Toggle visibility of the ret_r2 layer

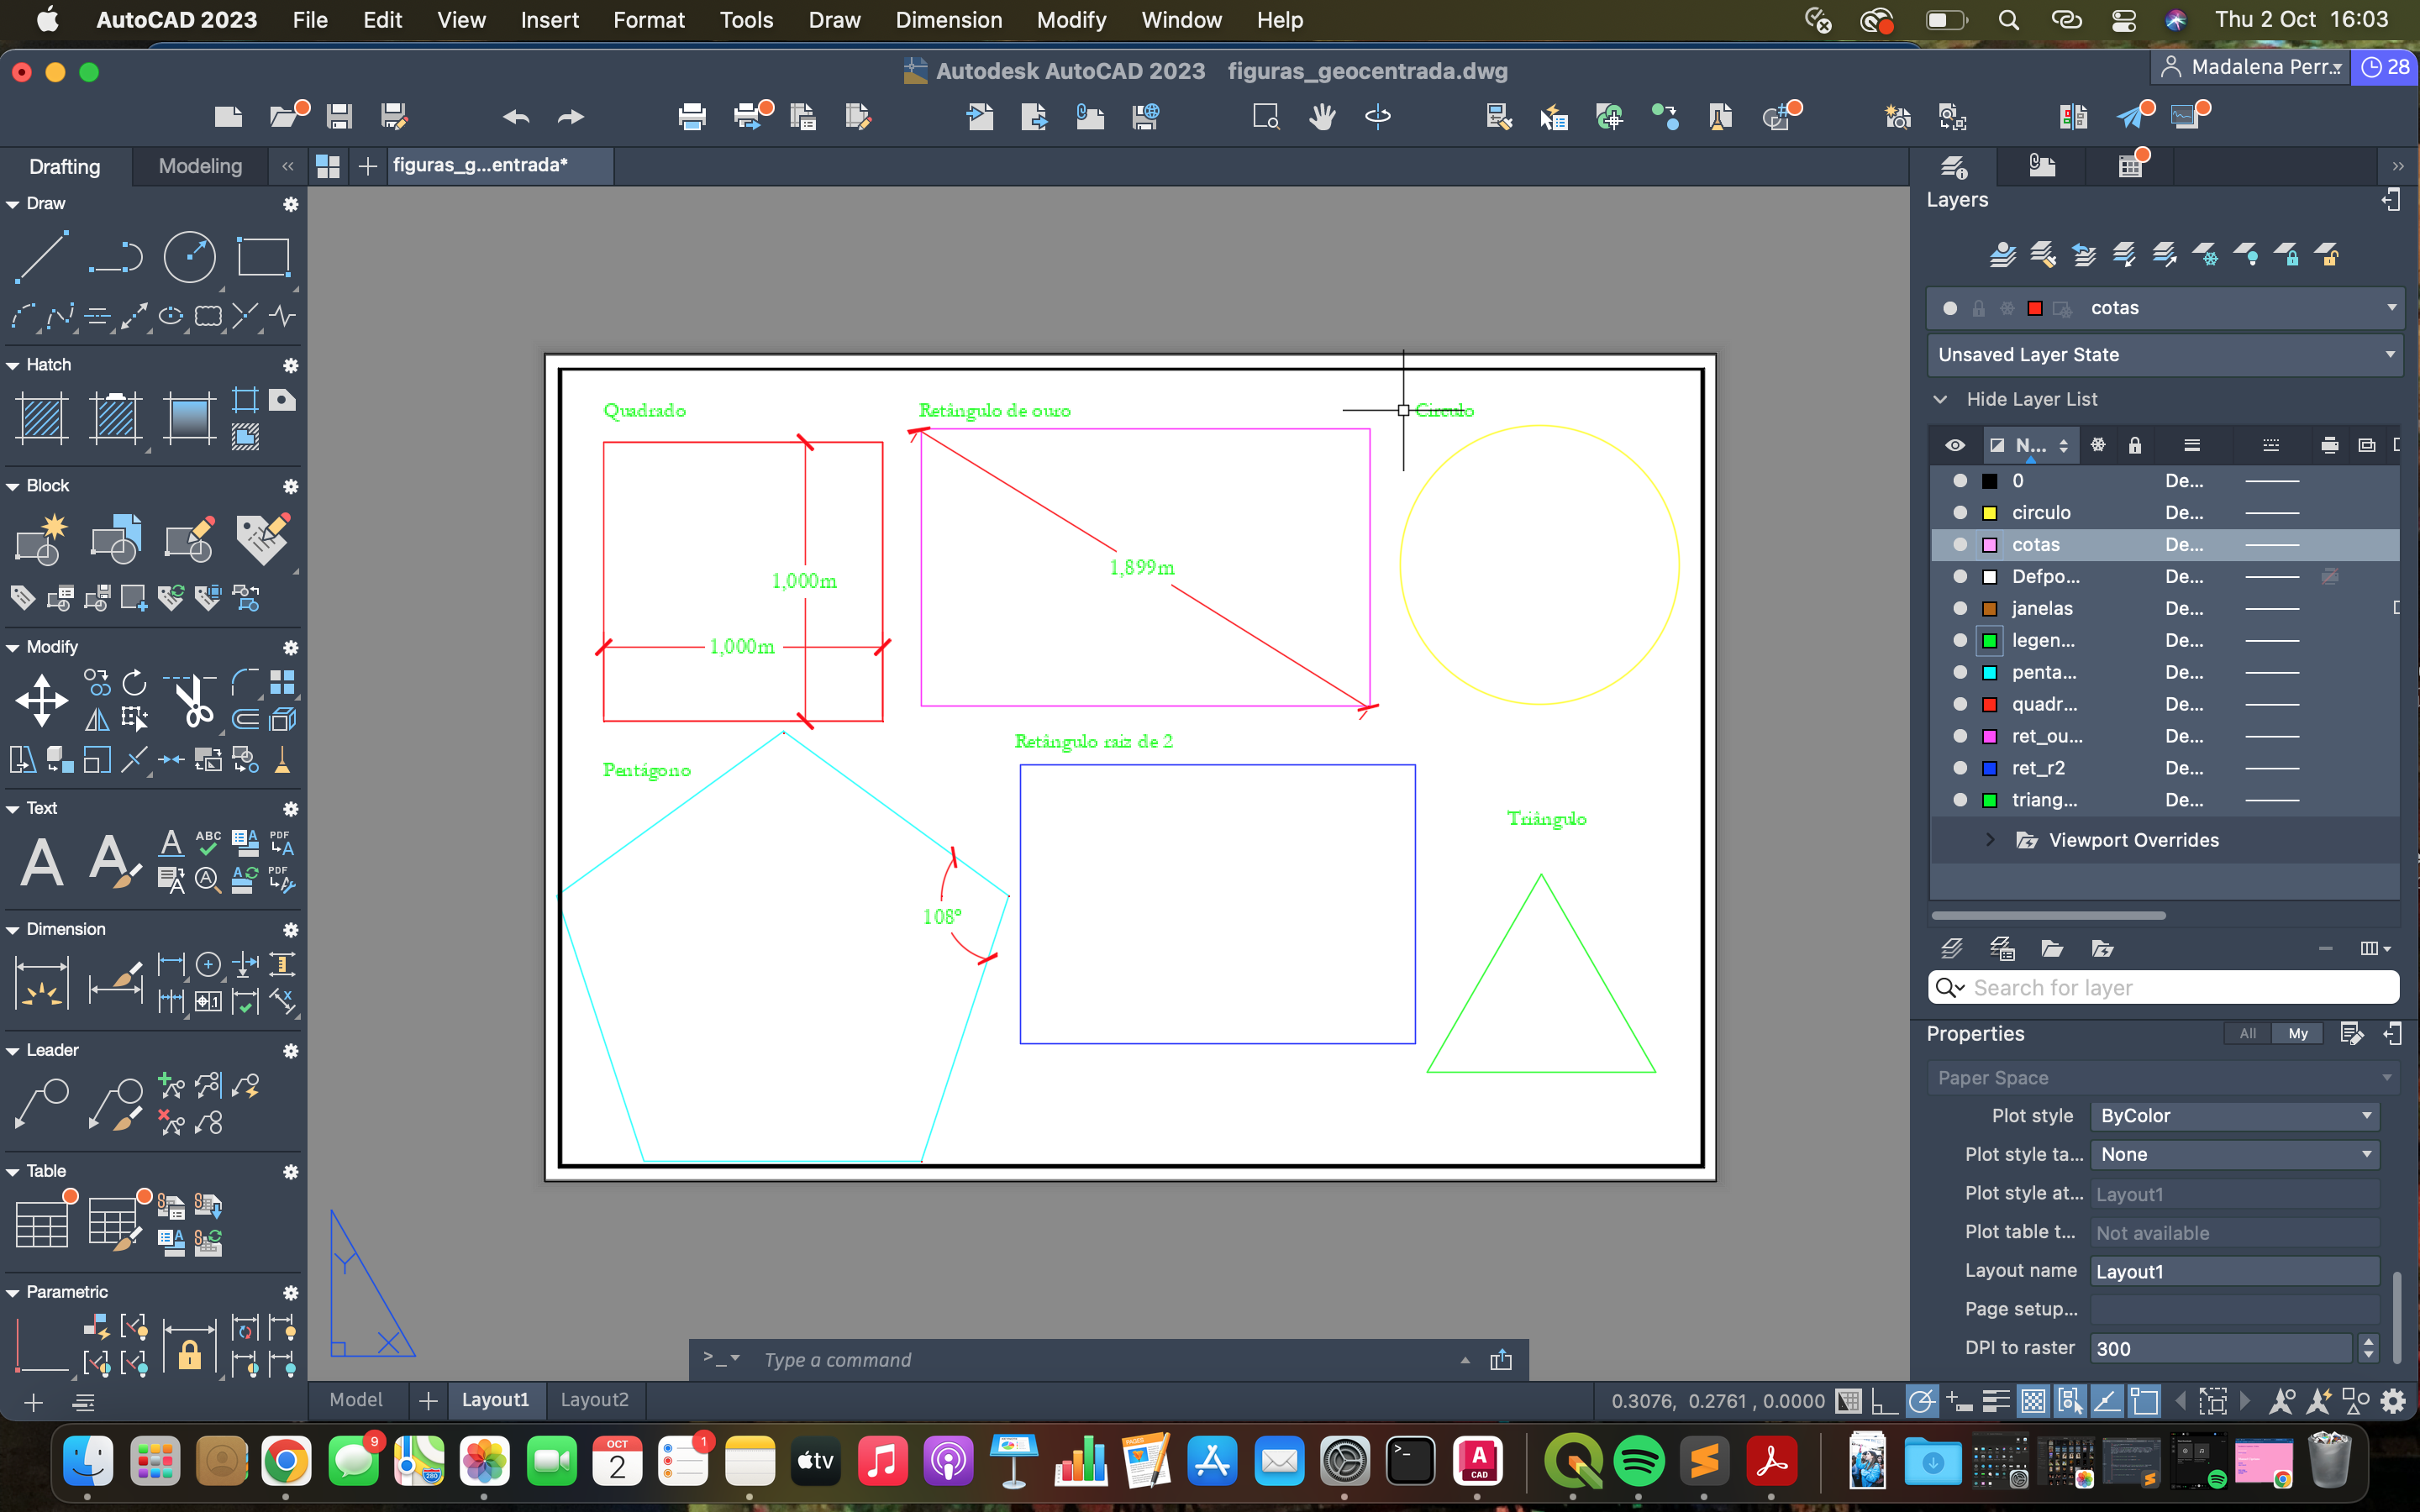click(1959, 769)
